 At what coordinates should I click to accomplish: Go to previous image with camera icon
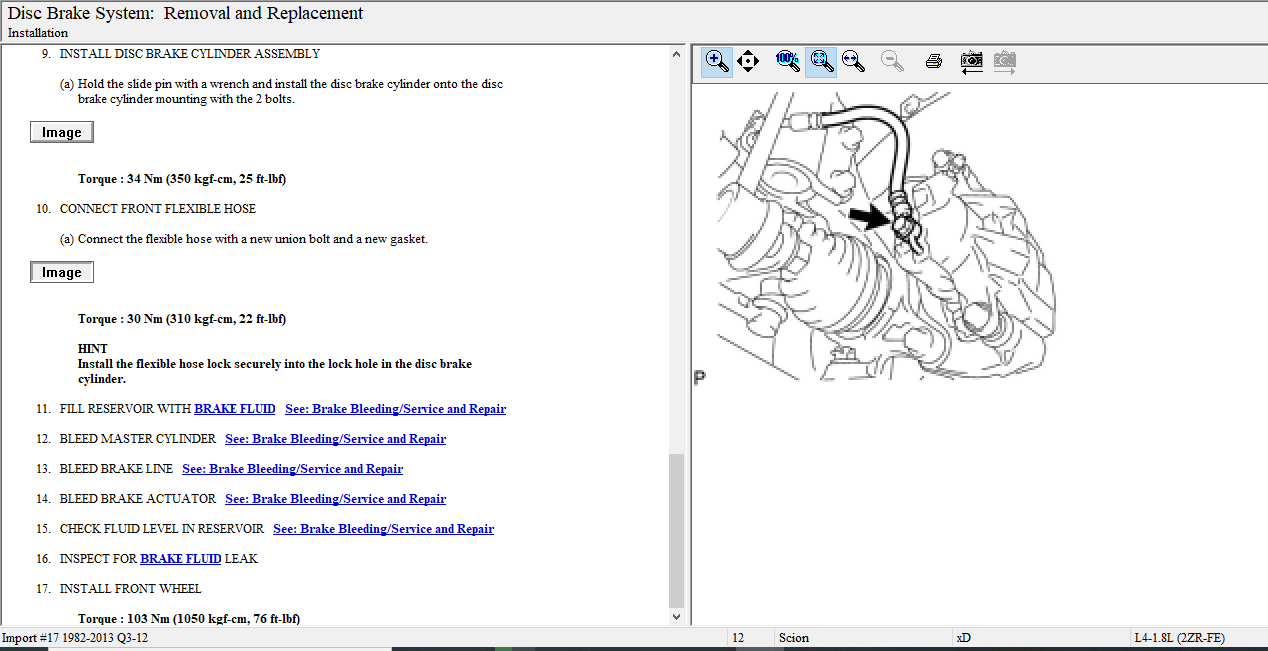pyautogui.click(x=971, y=61)
